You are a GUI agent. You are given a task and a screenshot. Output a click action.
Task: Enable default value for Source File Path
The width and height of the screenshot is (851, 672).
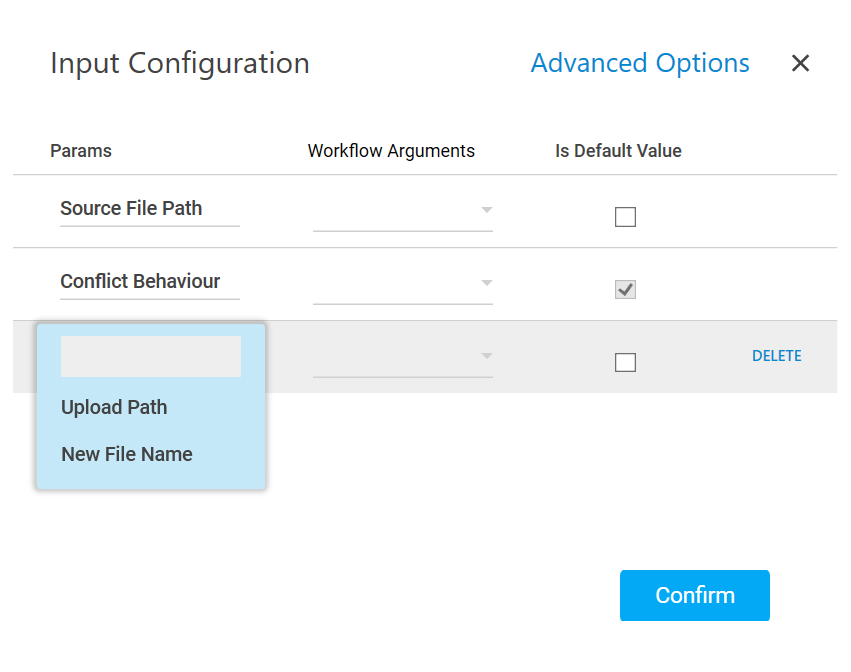(x=625, y=217)
